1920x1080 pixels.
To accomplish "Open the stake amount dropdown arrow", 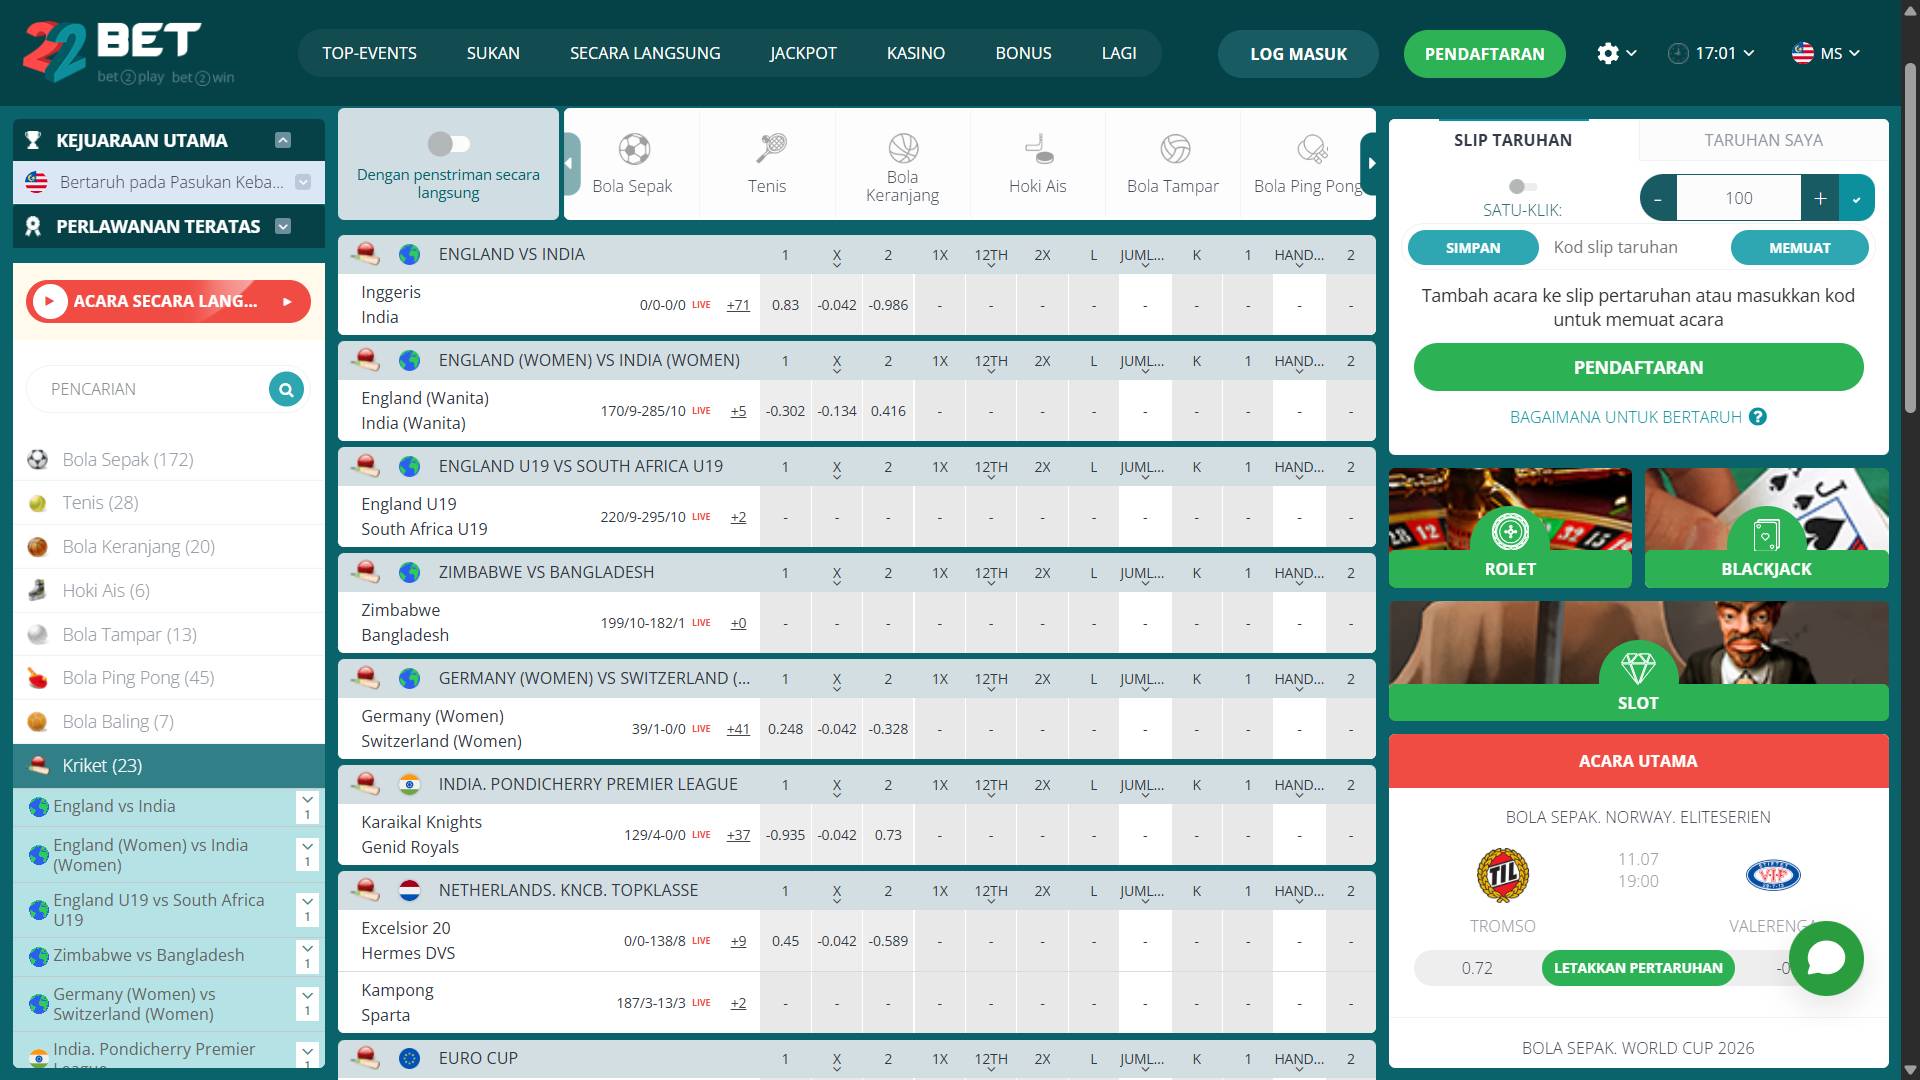I will pos(1857,198).
